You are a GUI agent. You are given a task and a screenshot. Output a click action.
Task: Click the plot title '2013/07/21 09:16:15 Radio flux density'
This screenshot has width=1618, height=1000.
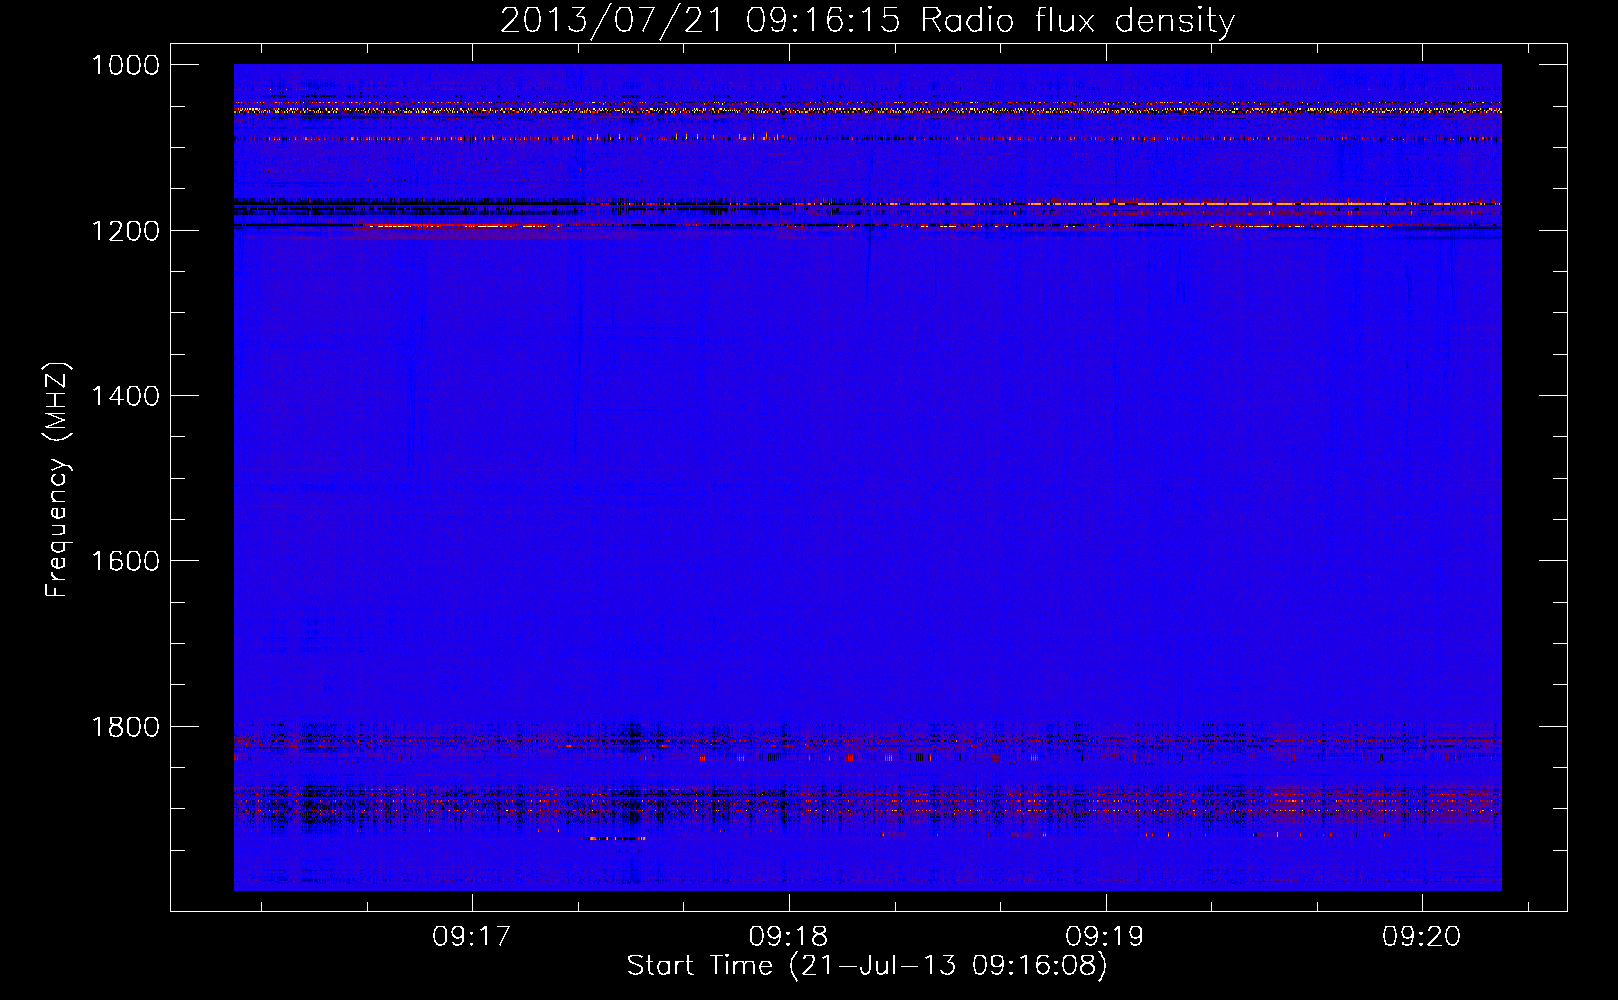(867, 21)
